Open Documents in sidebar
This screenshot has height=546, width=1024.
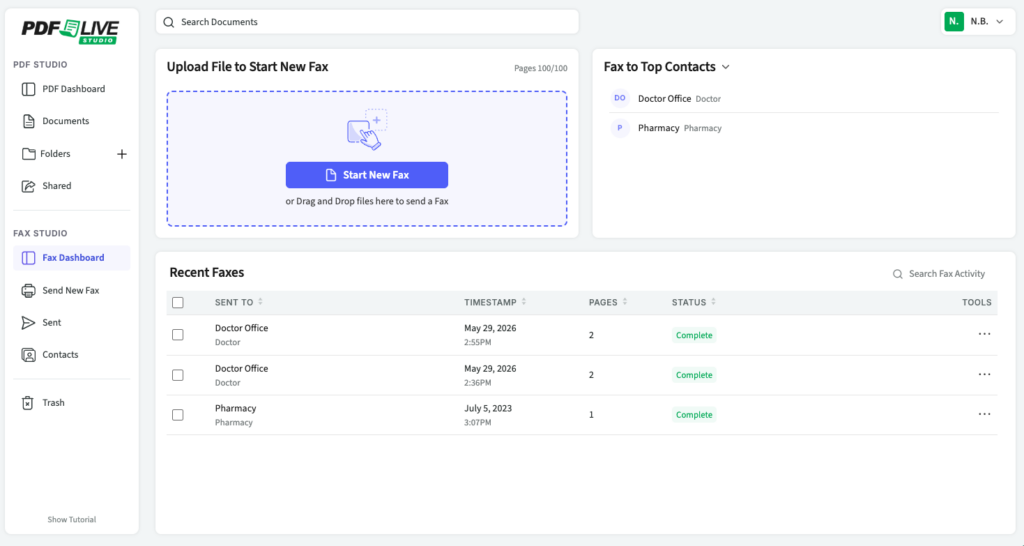click(x=72, y=121)
